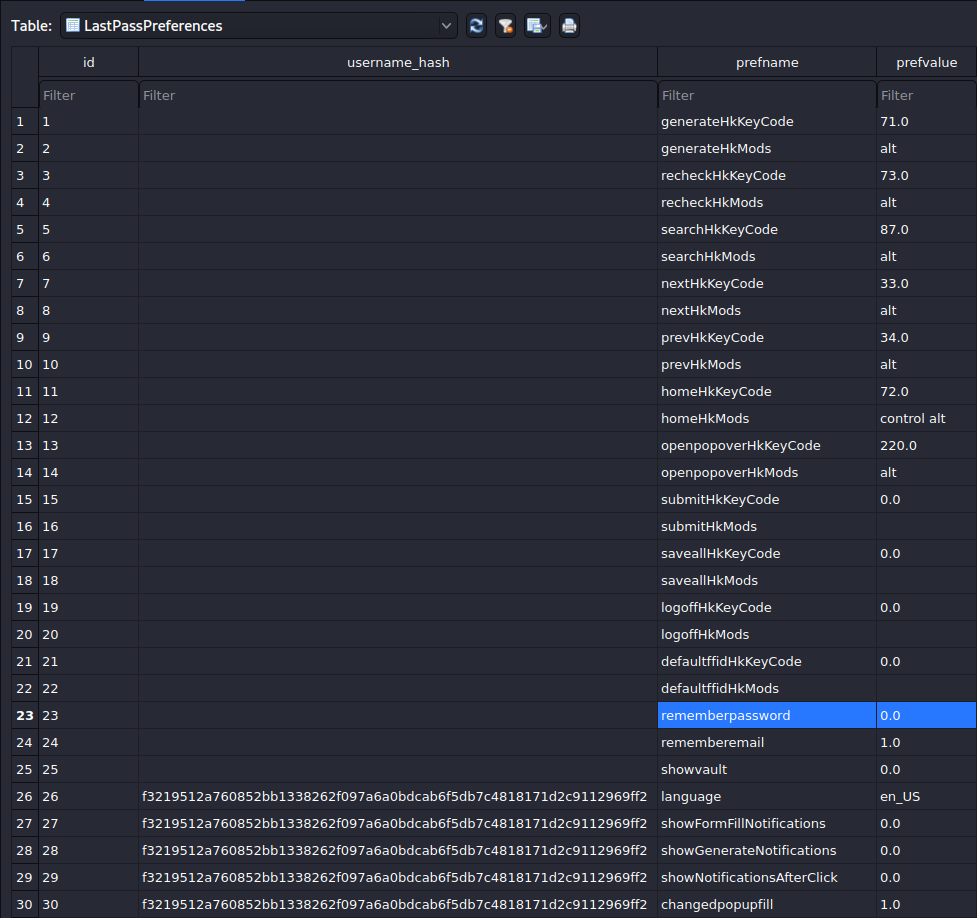Viewport: 977px width, 918px height.
Task: Clear all column filters
Action: (505, 25)
